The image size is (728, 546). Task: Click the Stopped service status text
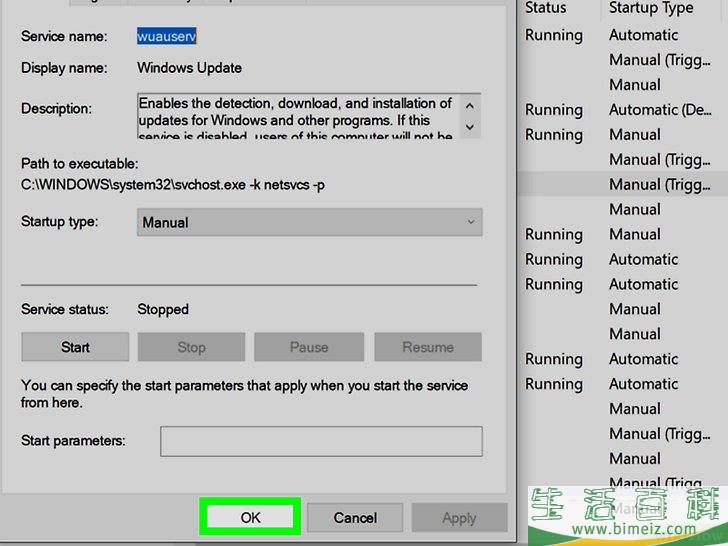click(x=163, y=309)
